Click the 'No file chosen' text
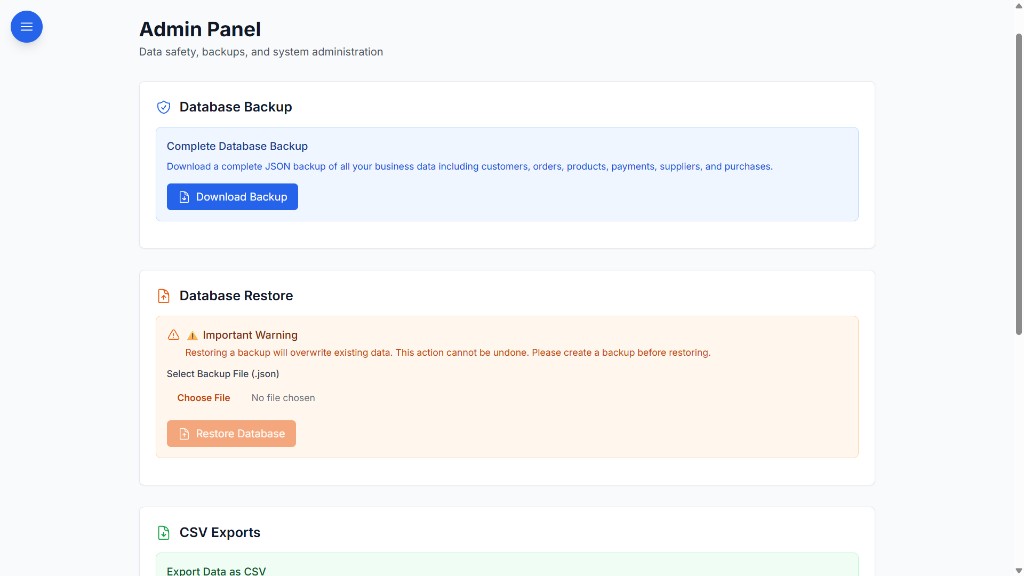This screenshot has width=1024, height=576. (283, 398)
